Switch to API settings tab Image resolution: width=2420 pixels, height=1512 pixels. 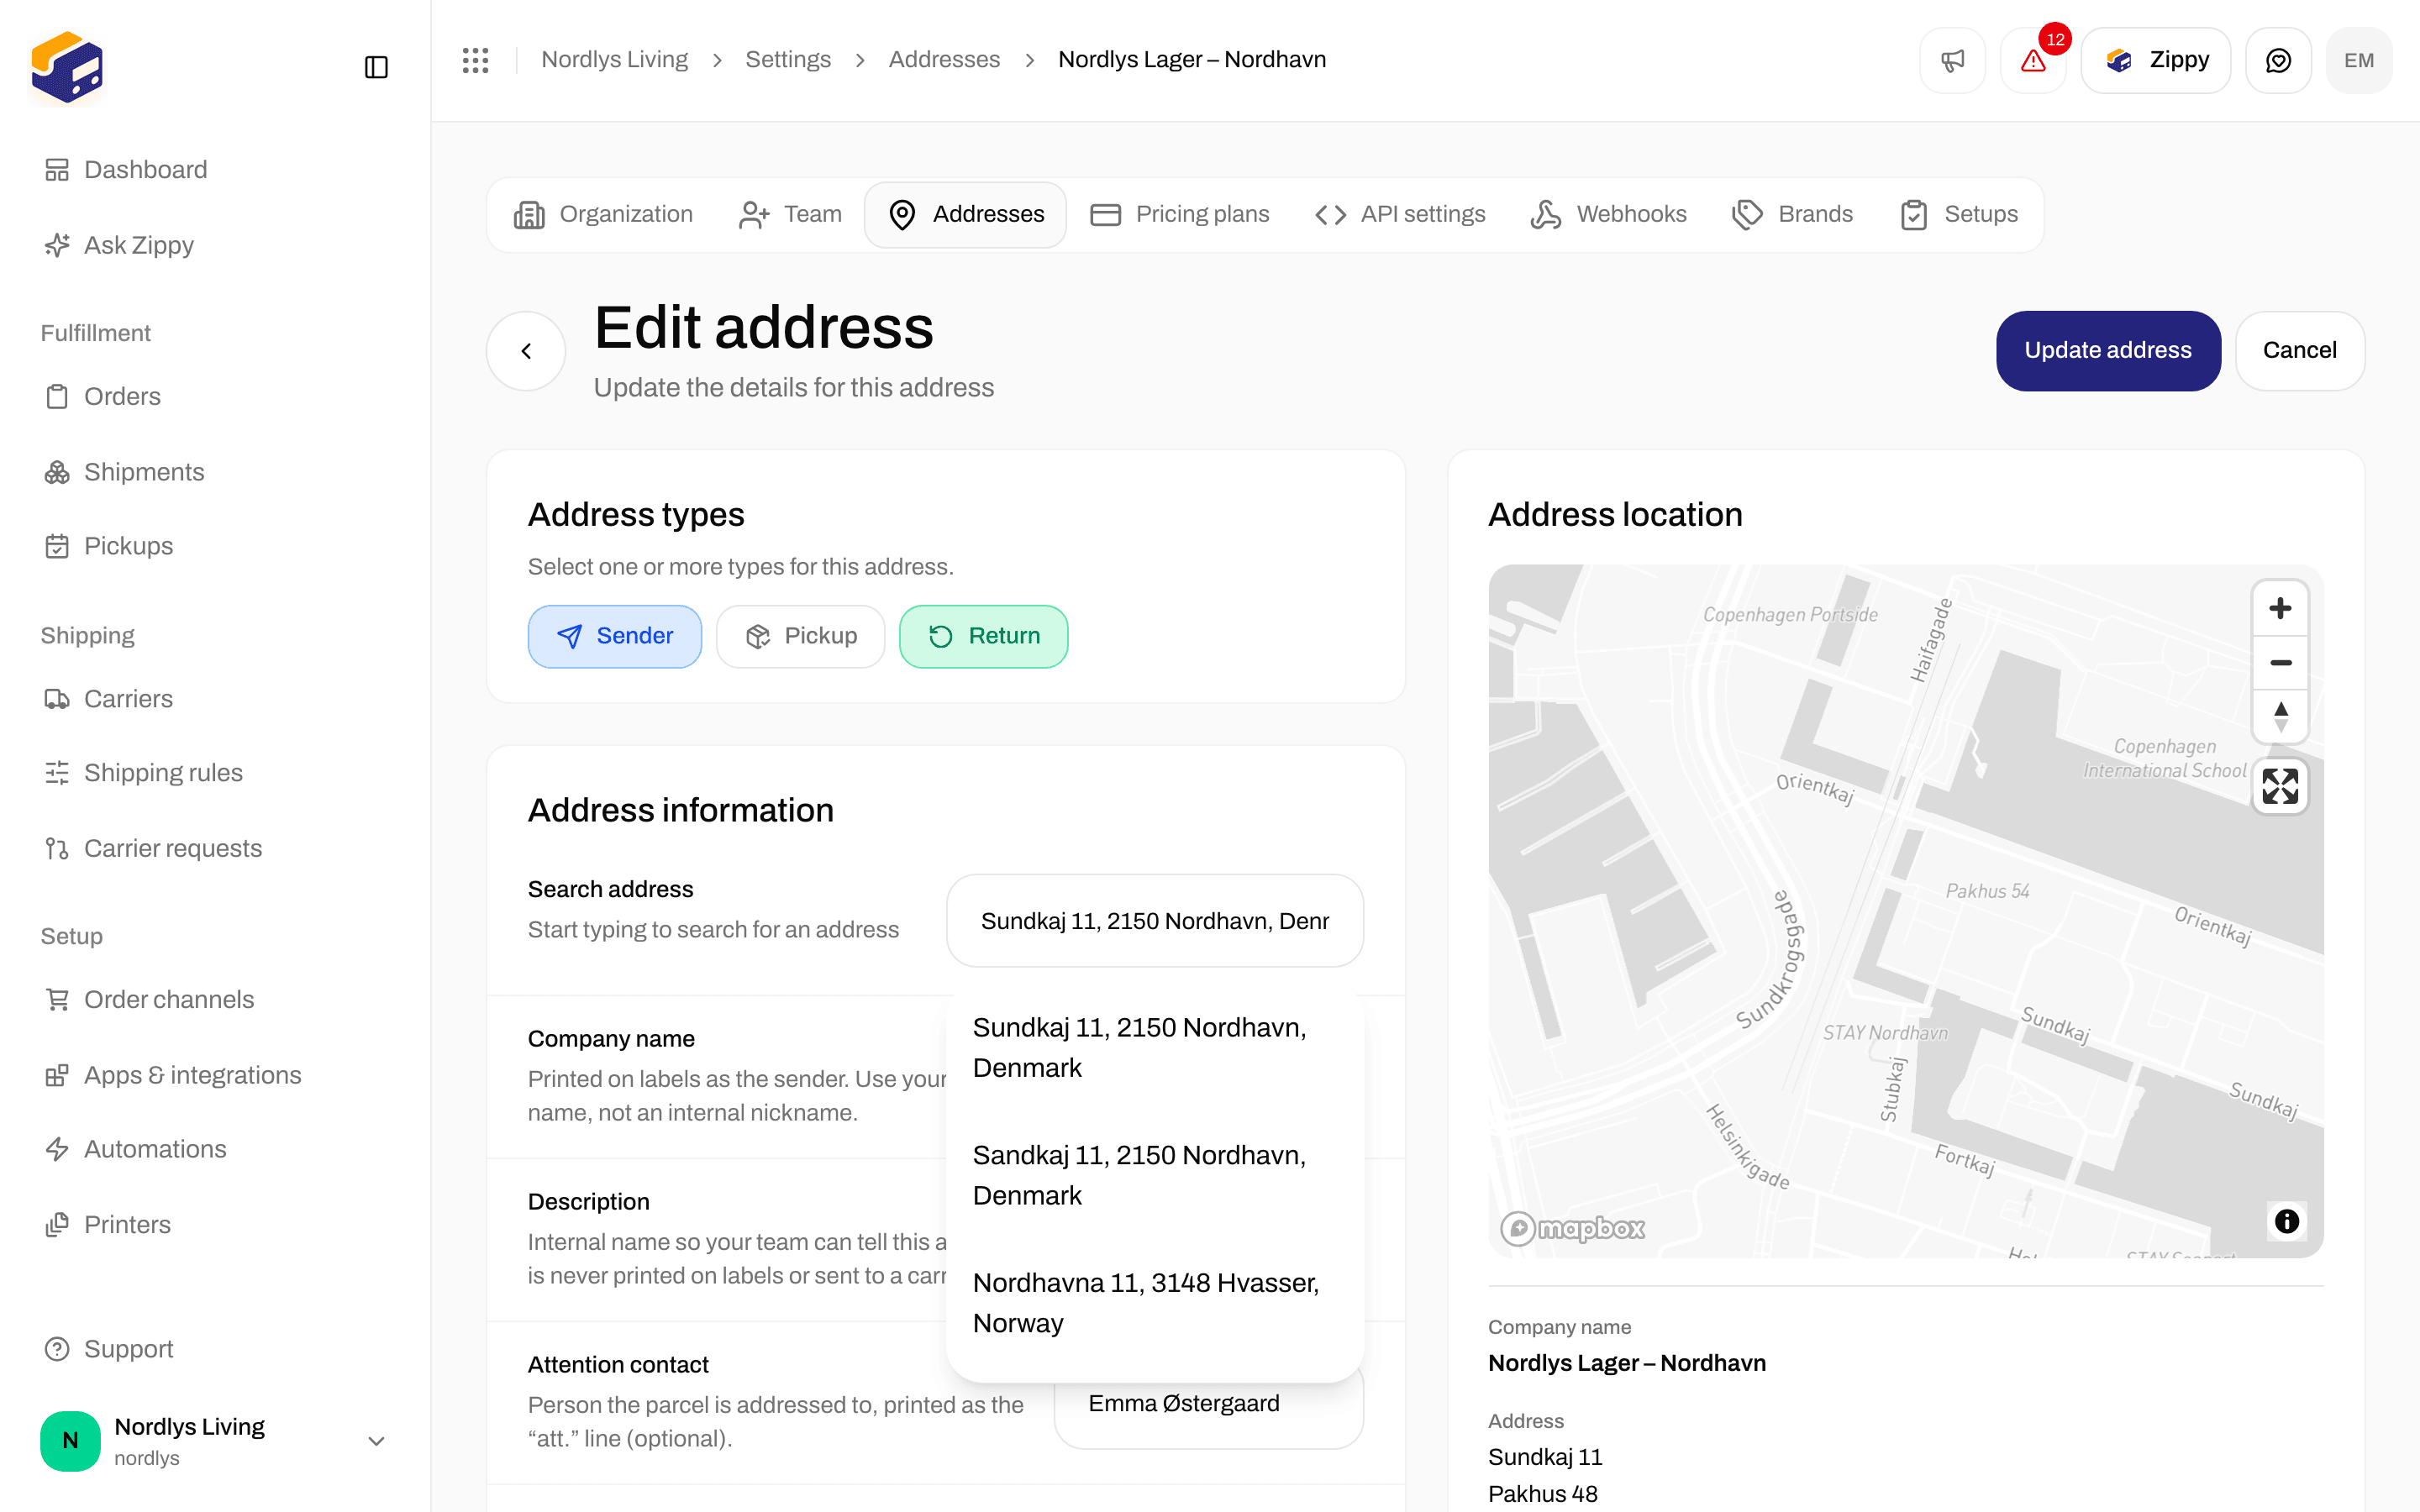tap(1400, 214)
